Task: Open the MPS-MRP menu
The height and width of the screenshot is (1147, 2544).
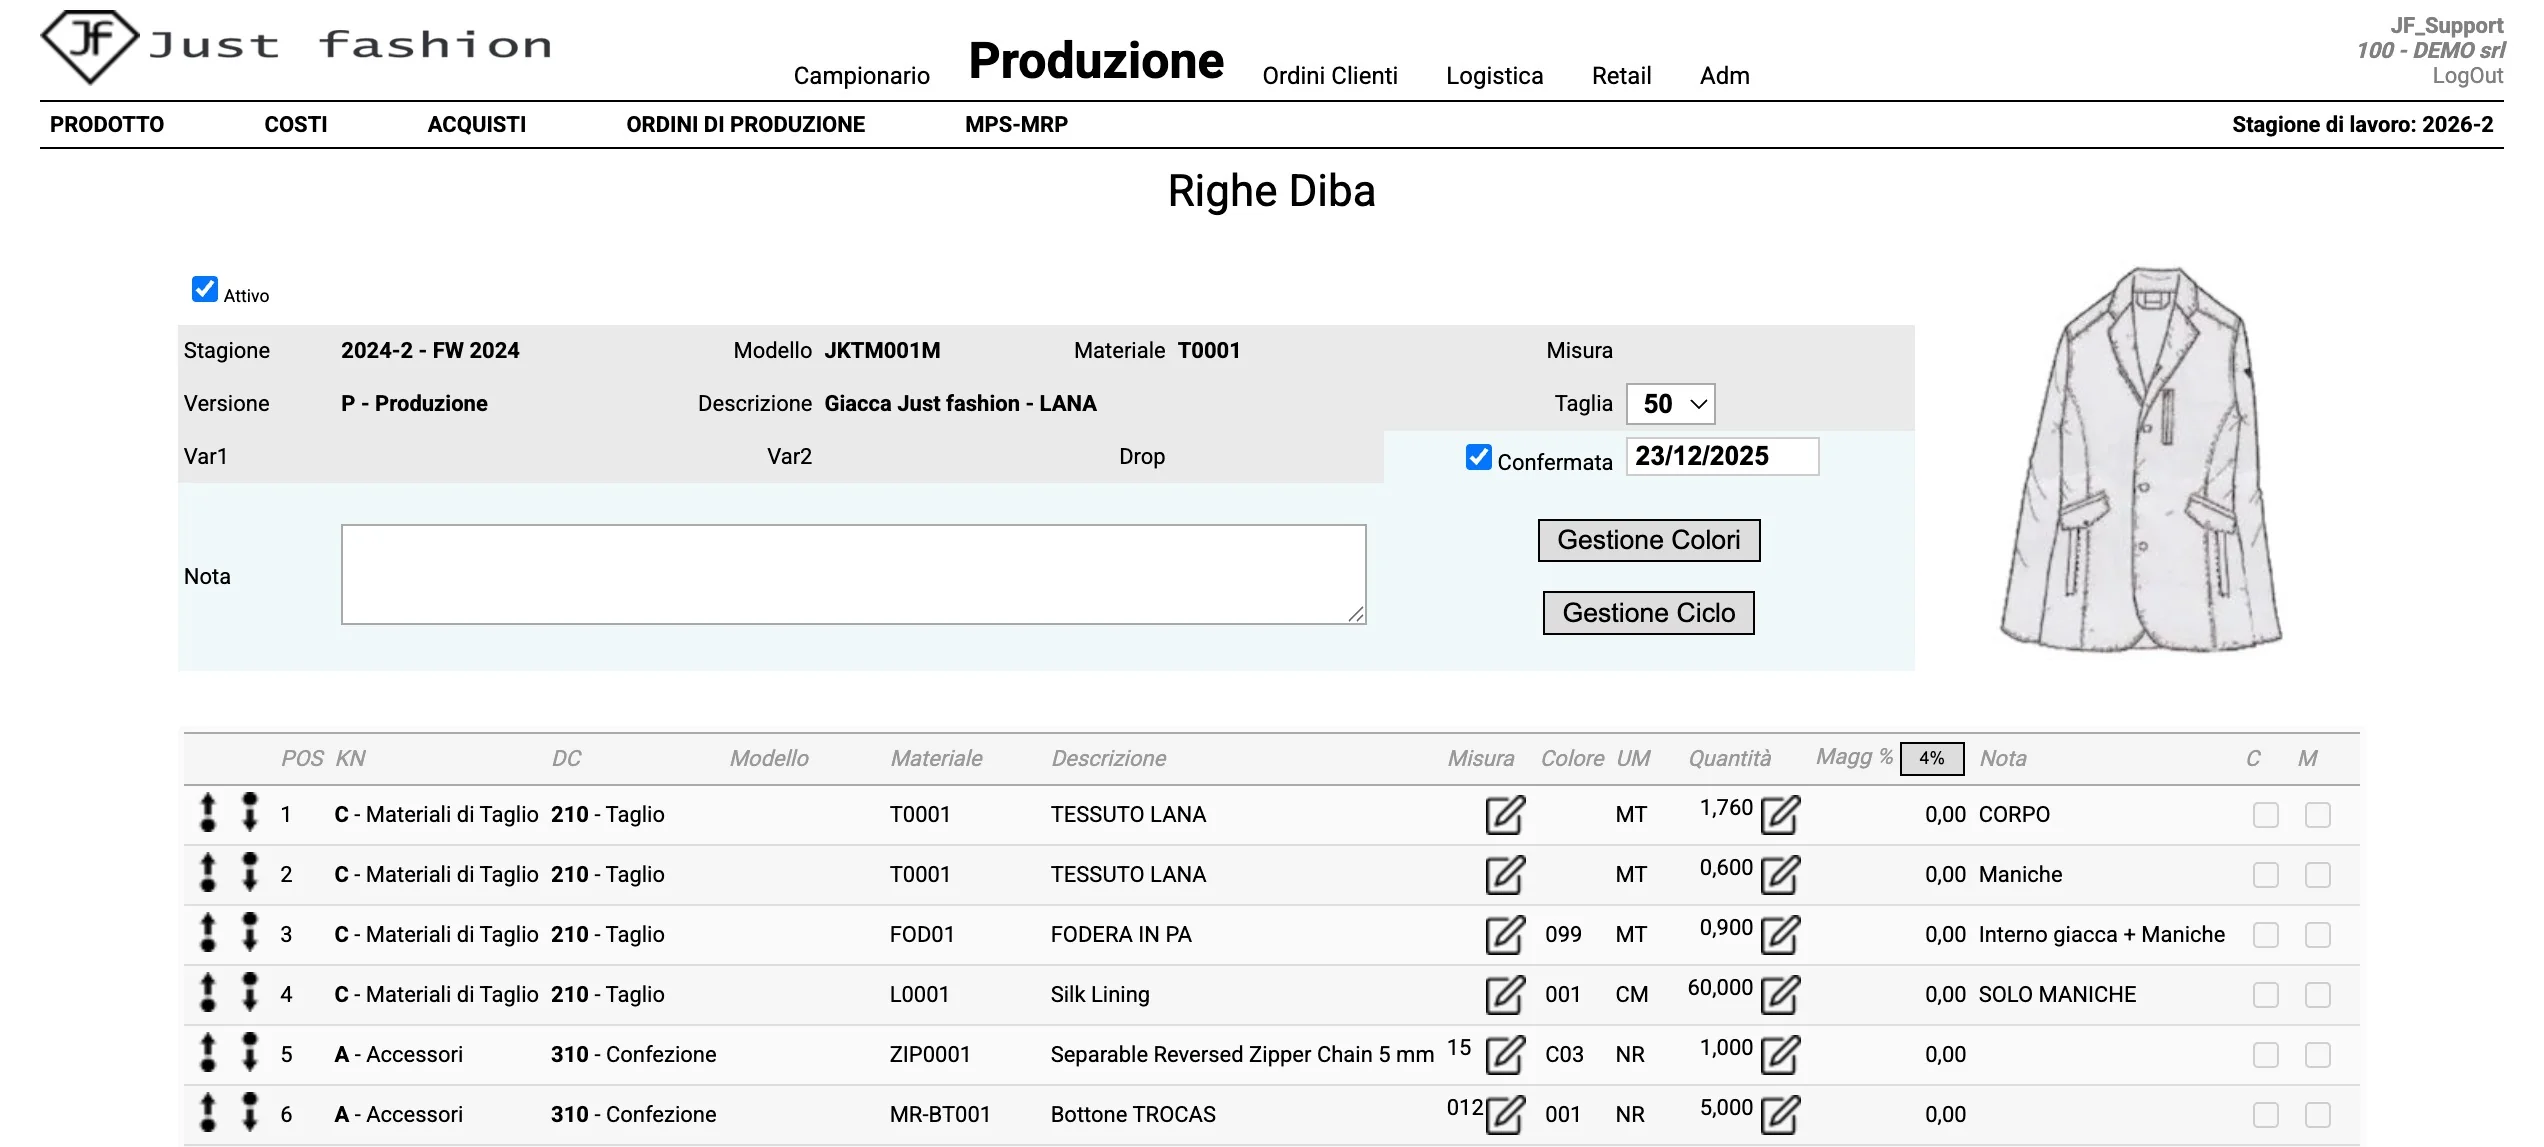Action: point(1016,124)
